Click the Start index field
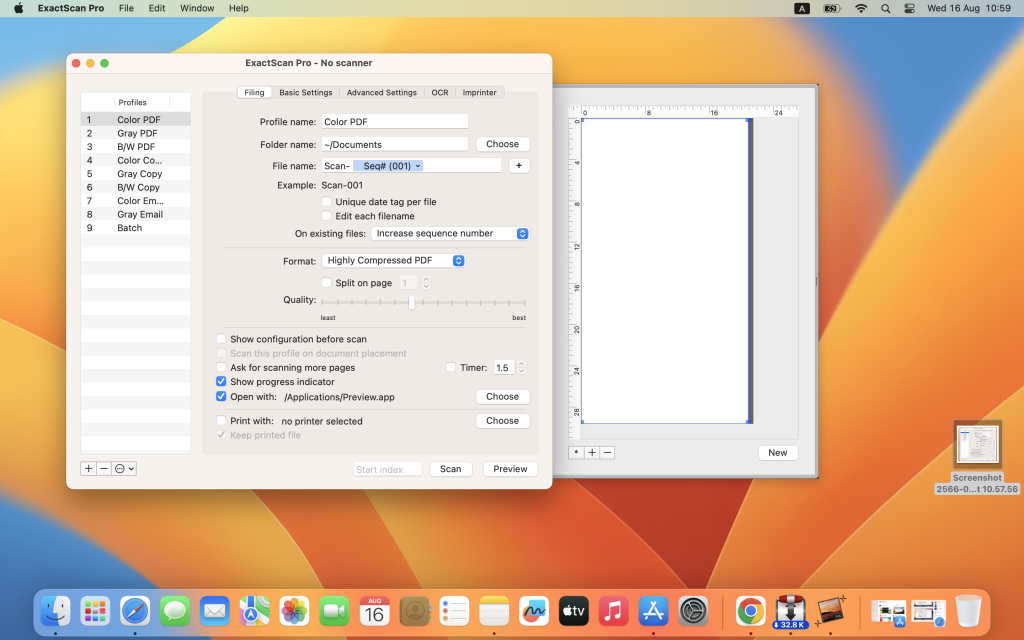 pos(387,469)
